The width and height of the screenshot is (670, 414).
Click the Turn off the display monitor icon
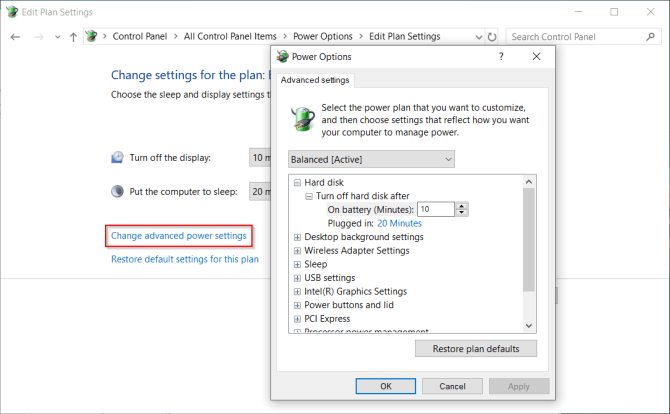click(118, 158)
